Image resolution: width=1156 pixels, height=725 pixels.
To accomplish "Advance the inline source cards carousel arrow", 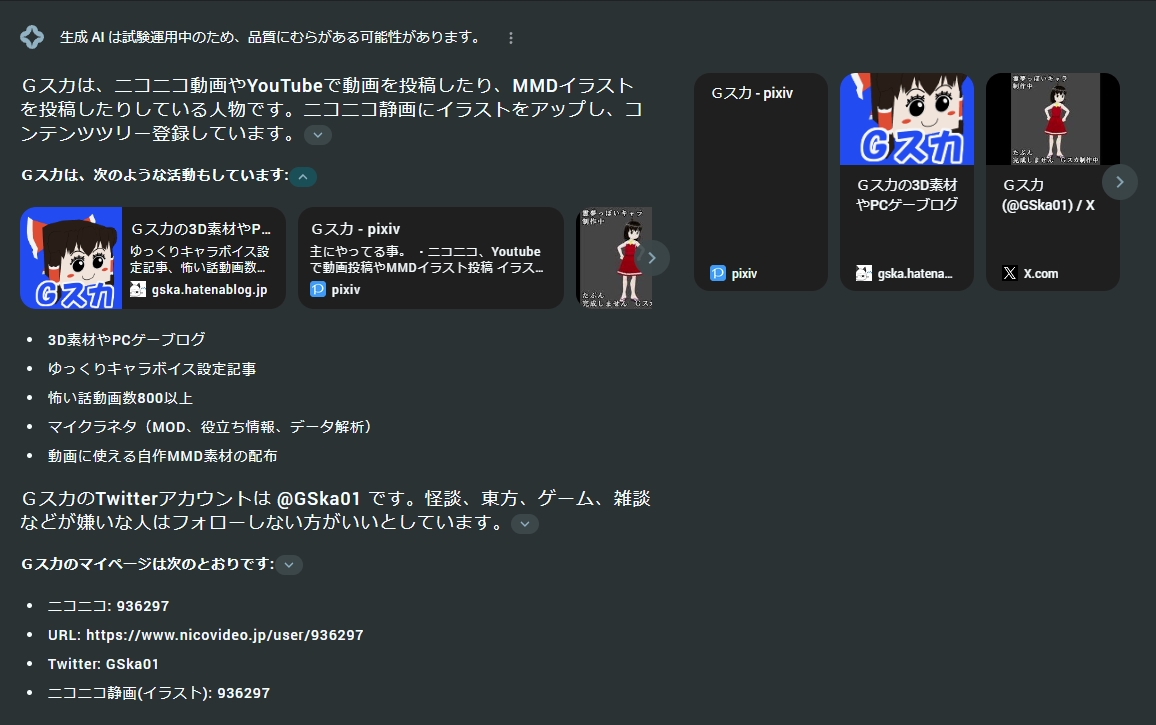I will coord(652,258).
